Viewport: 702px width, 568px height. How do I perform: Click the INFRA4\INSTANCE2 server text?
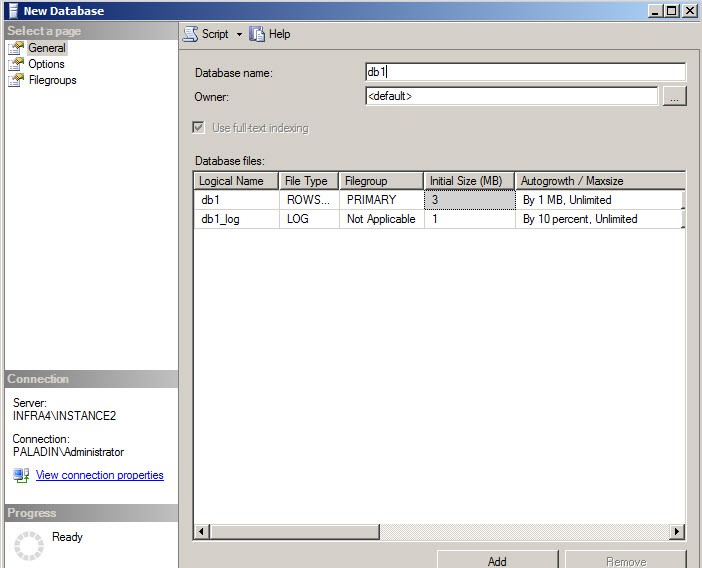(x=64, y=416)
